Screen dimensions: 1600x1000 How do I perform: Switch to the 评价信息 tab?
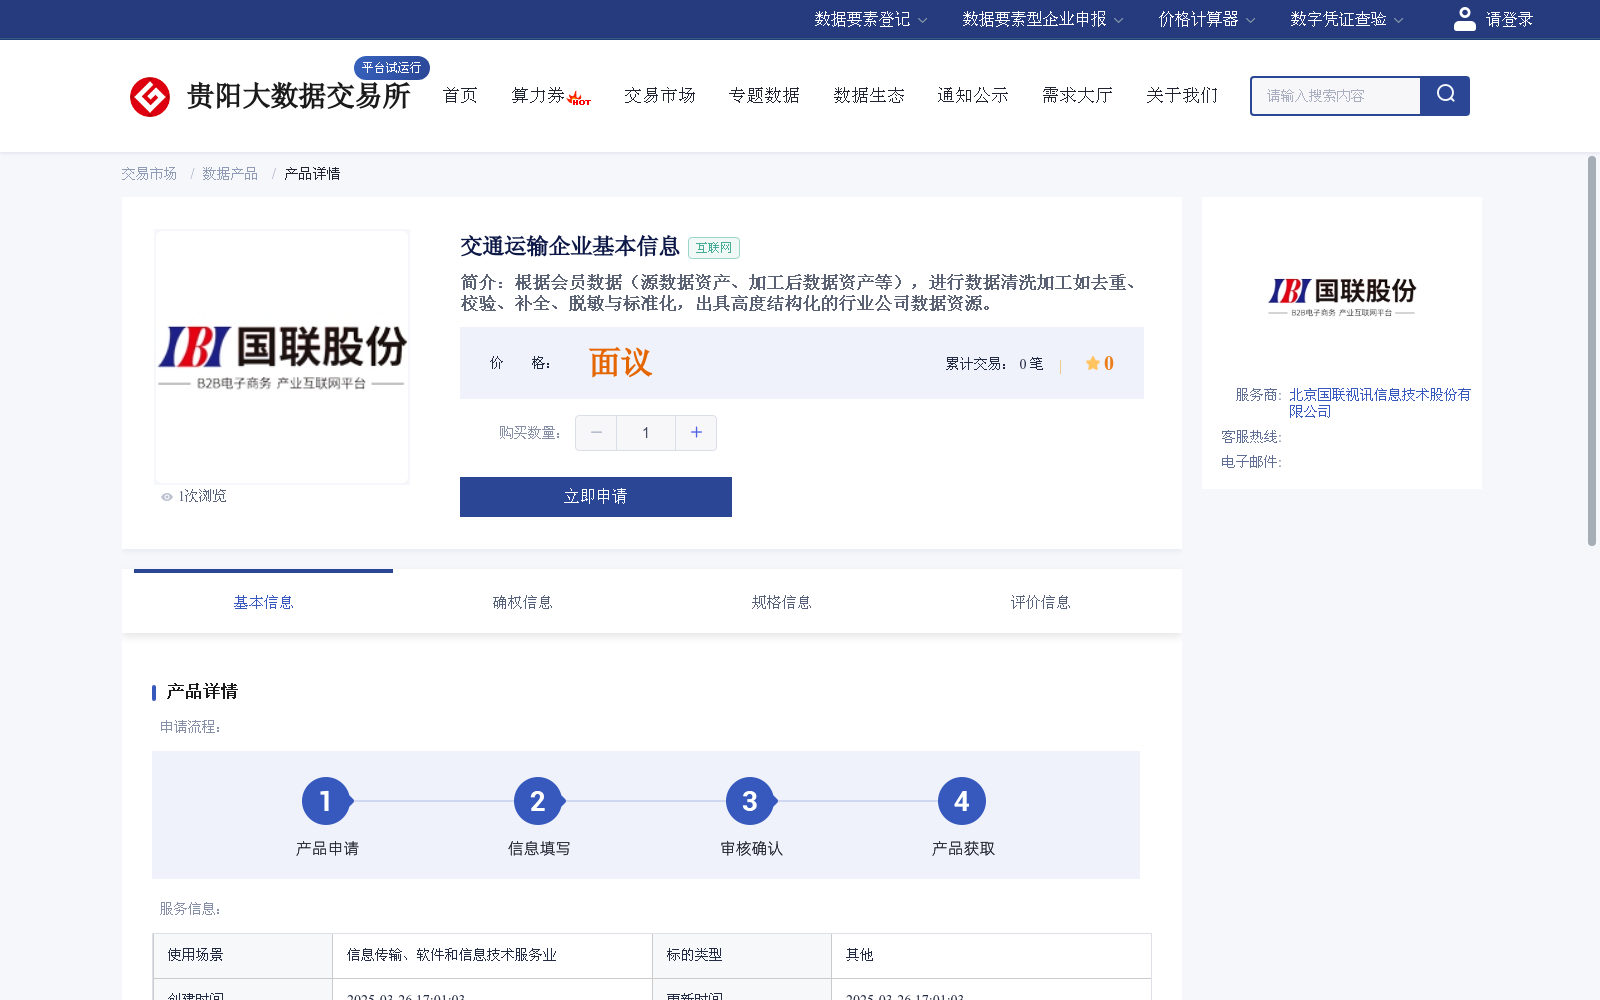click(1040, 602)
